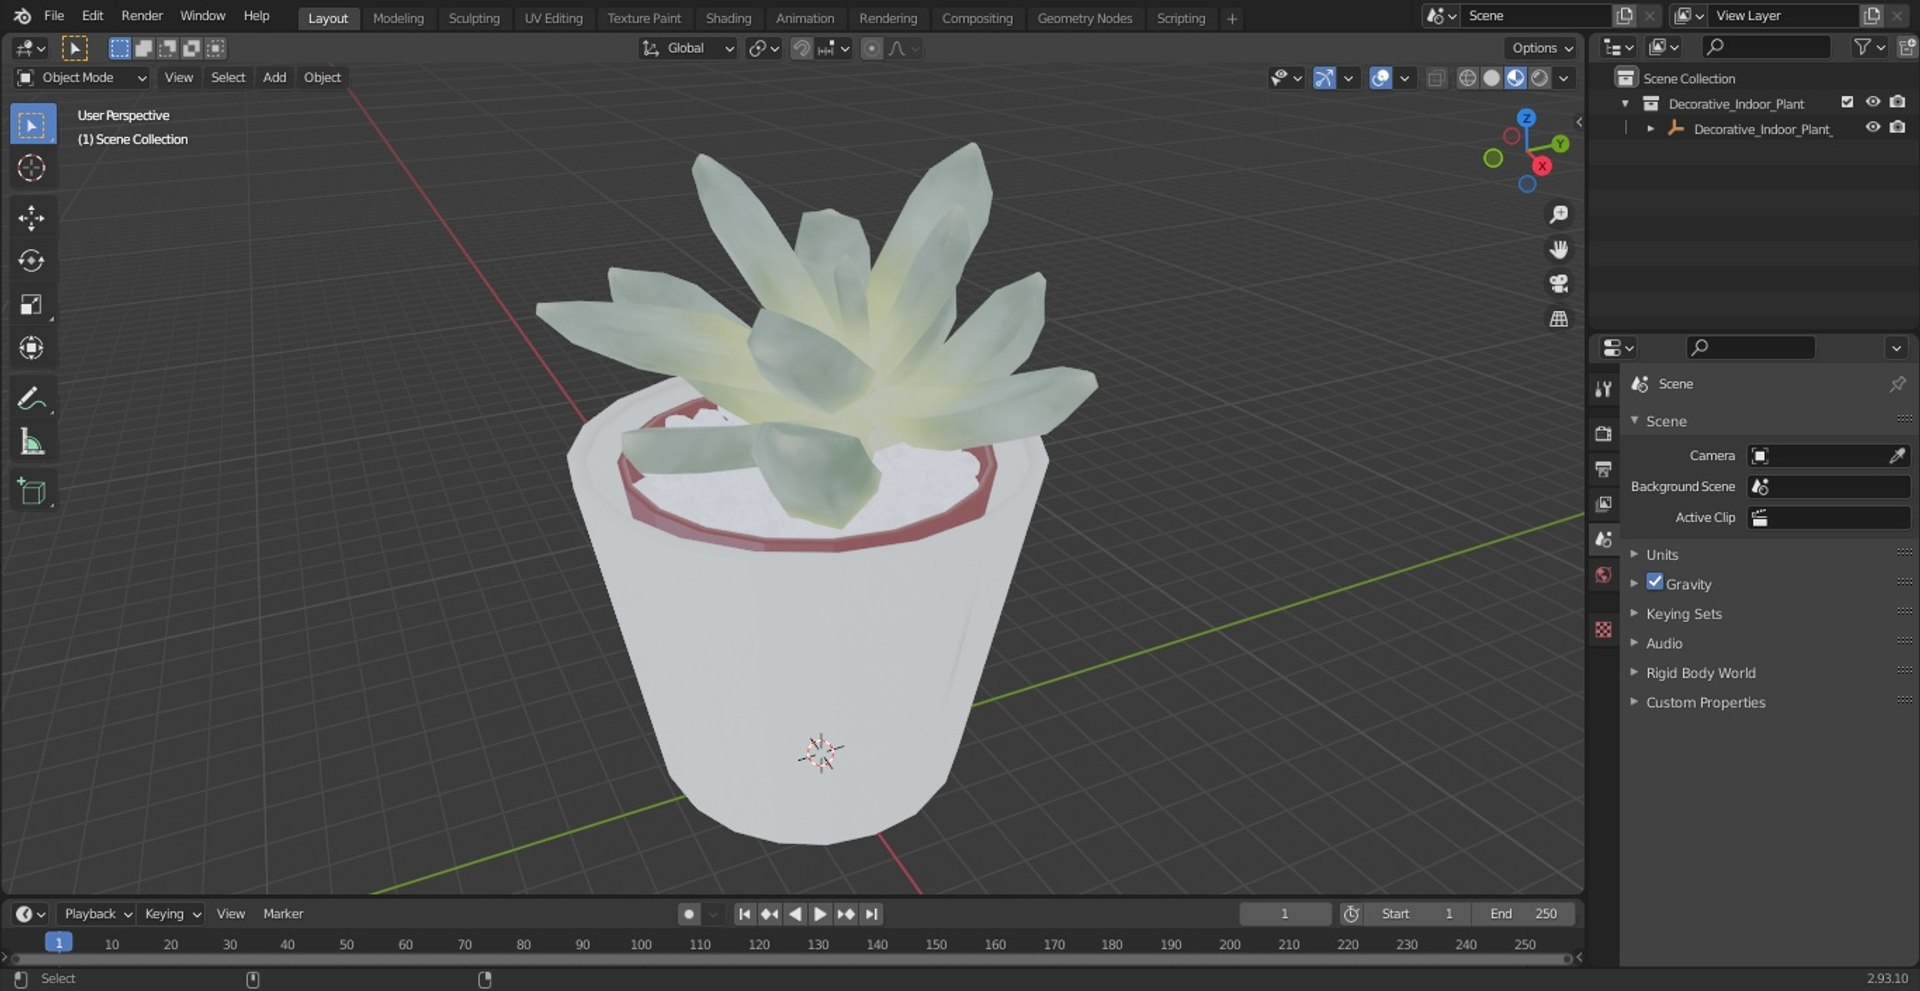
Task: Open the Playback popover
Action: (x=97, y=914)
